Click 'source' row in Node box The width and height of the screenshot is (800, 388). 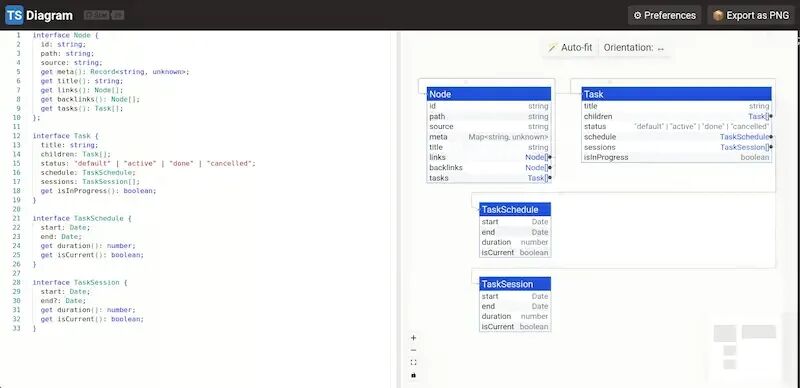tap(489, 127)
